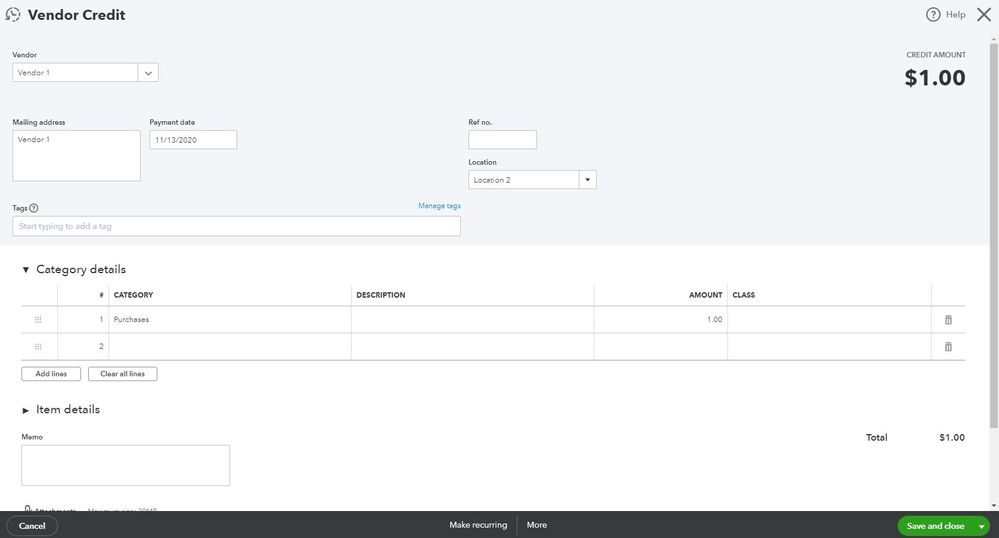Click the Help link text
Screen dimensions: 999x538
pos(955,15)
